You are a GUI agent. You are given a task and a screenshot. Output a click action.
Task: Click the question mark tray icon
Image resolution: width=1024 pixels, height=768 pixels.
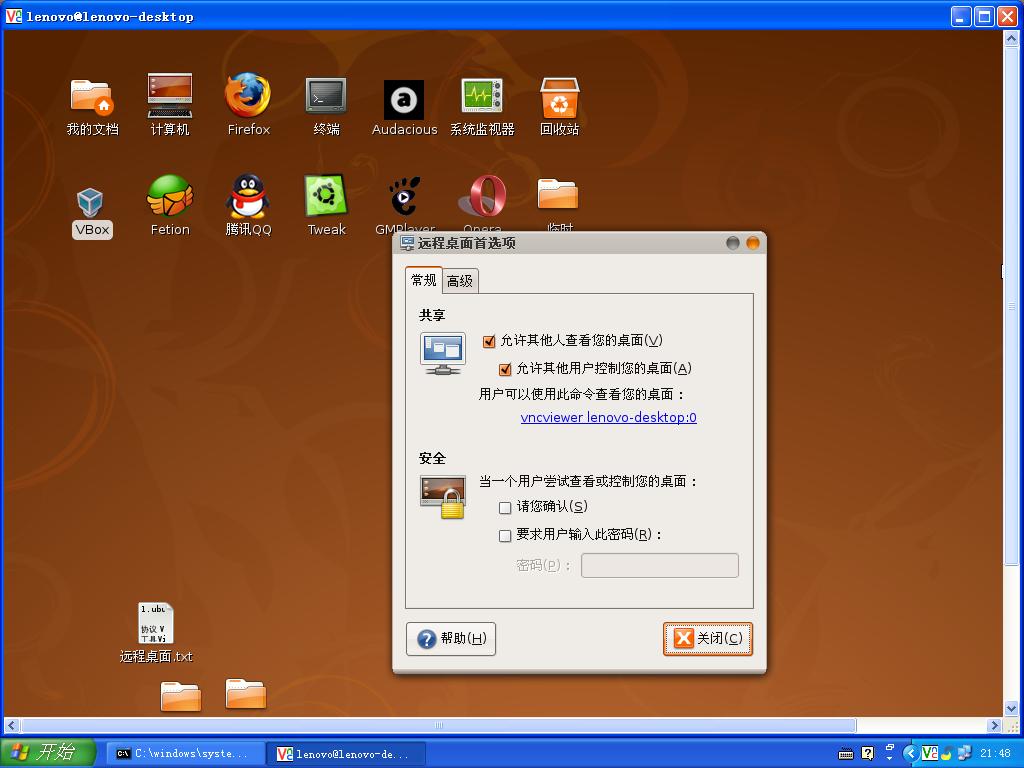click(x=867, y=754)
